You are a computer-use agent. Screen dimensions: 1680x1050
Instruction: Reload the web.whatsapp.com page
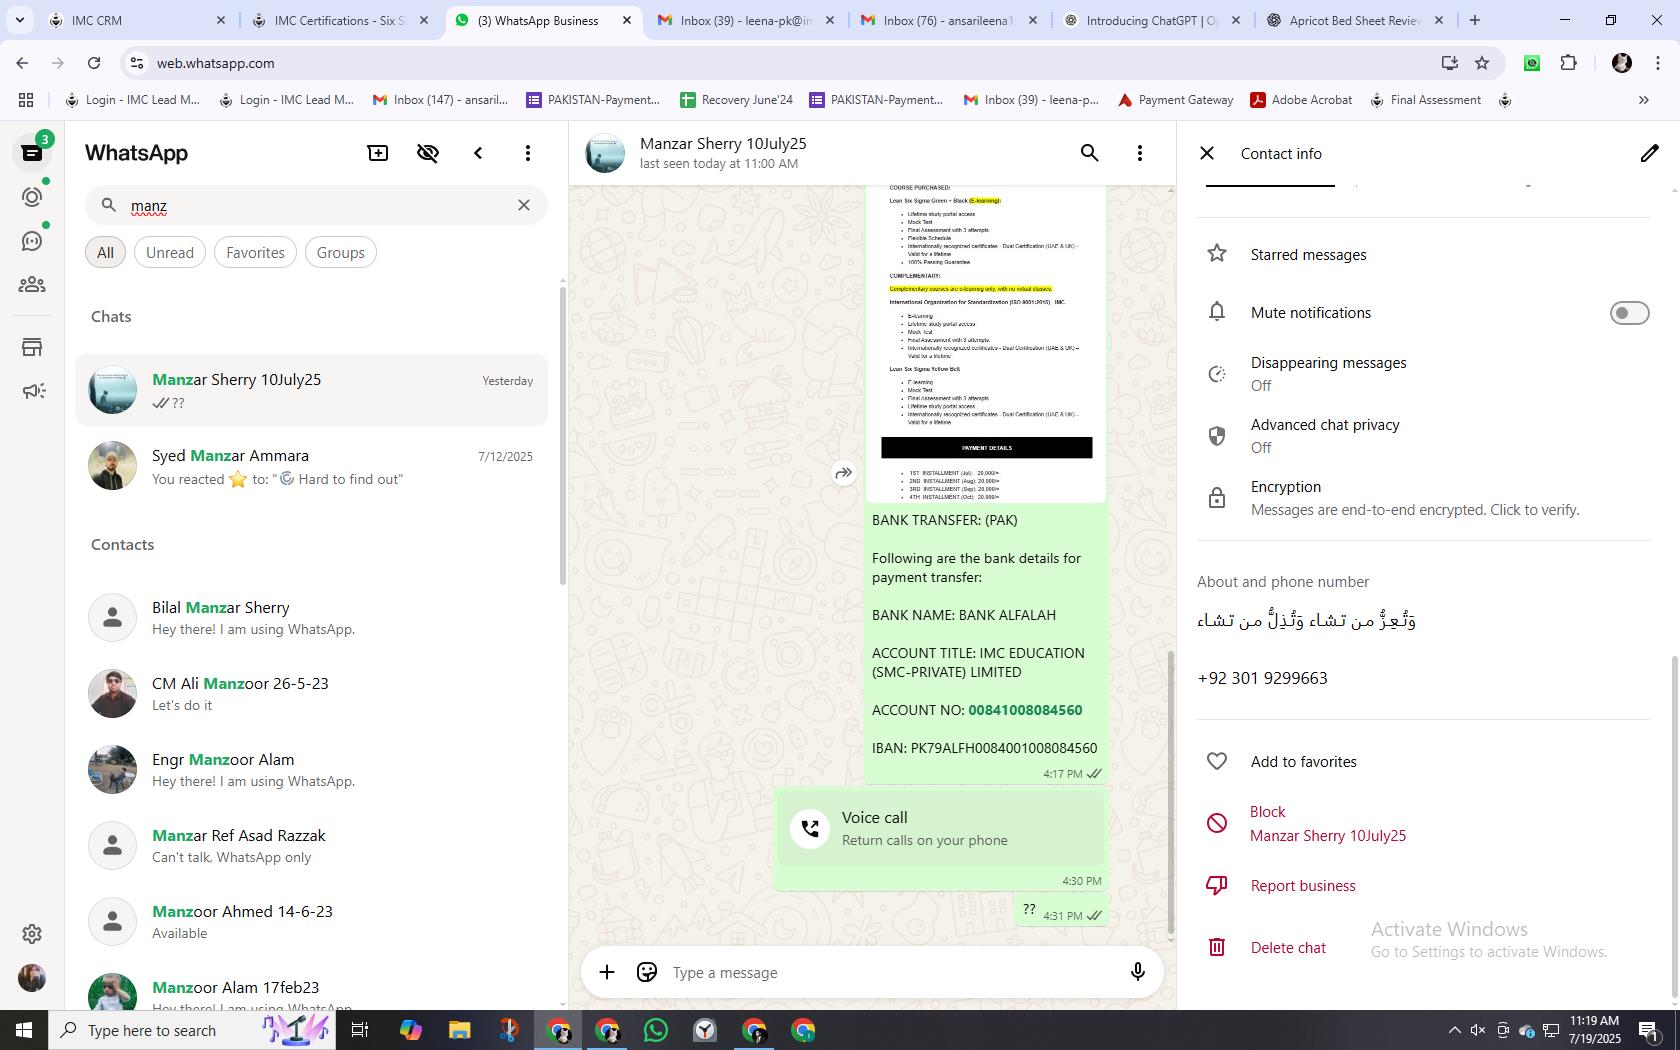click(94, 63)
